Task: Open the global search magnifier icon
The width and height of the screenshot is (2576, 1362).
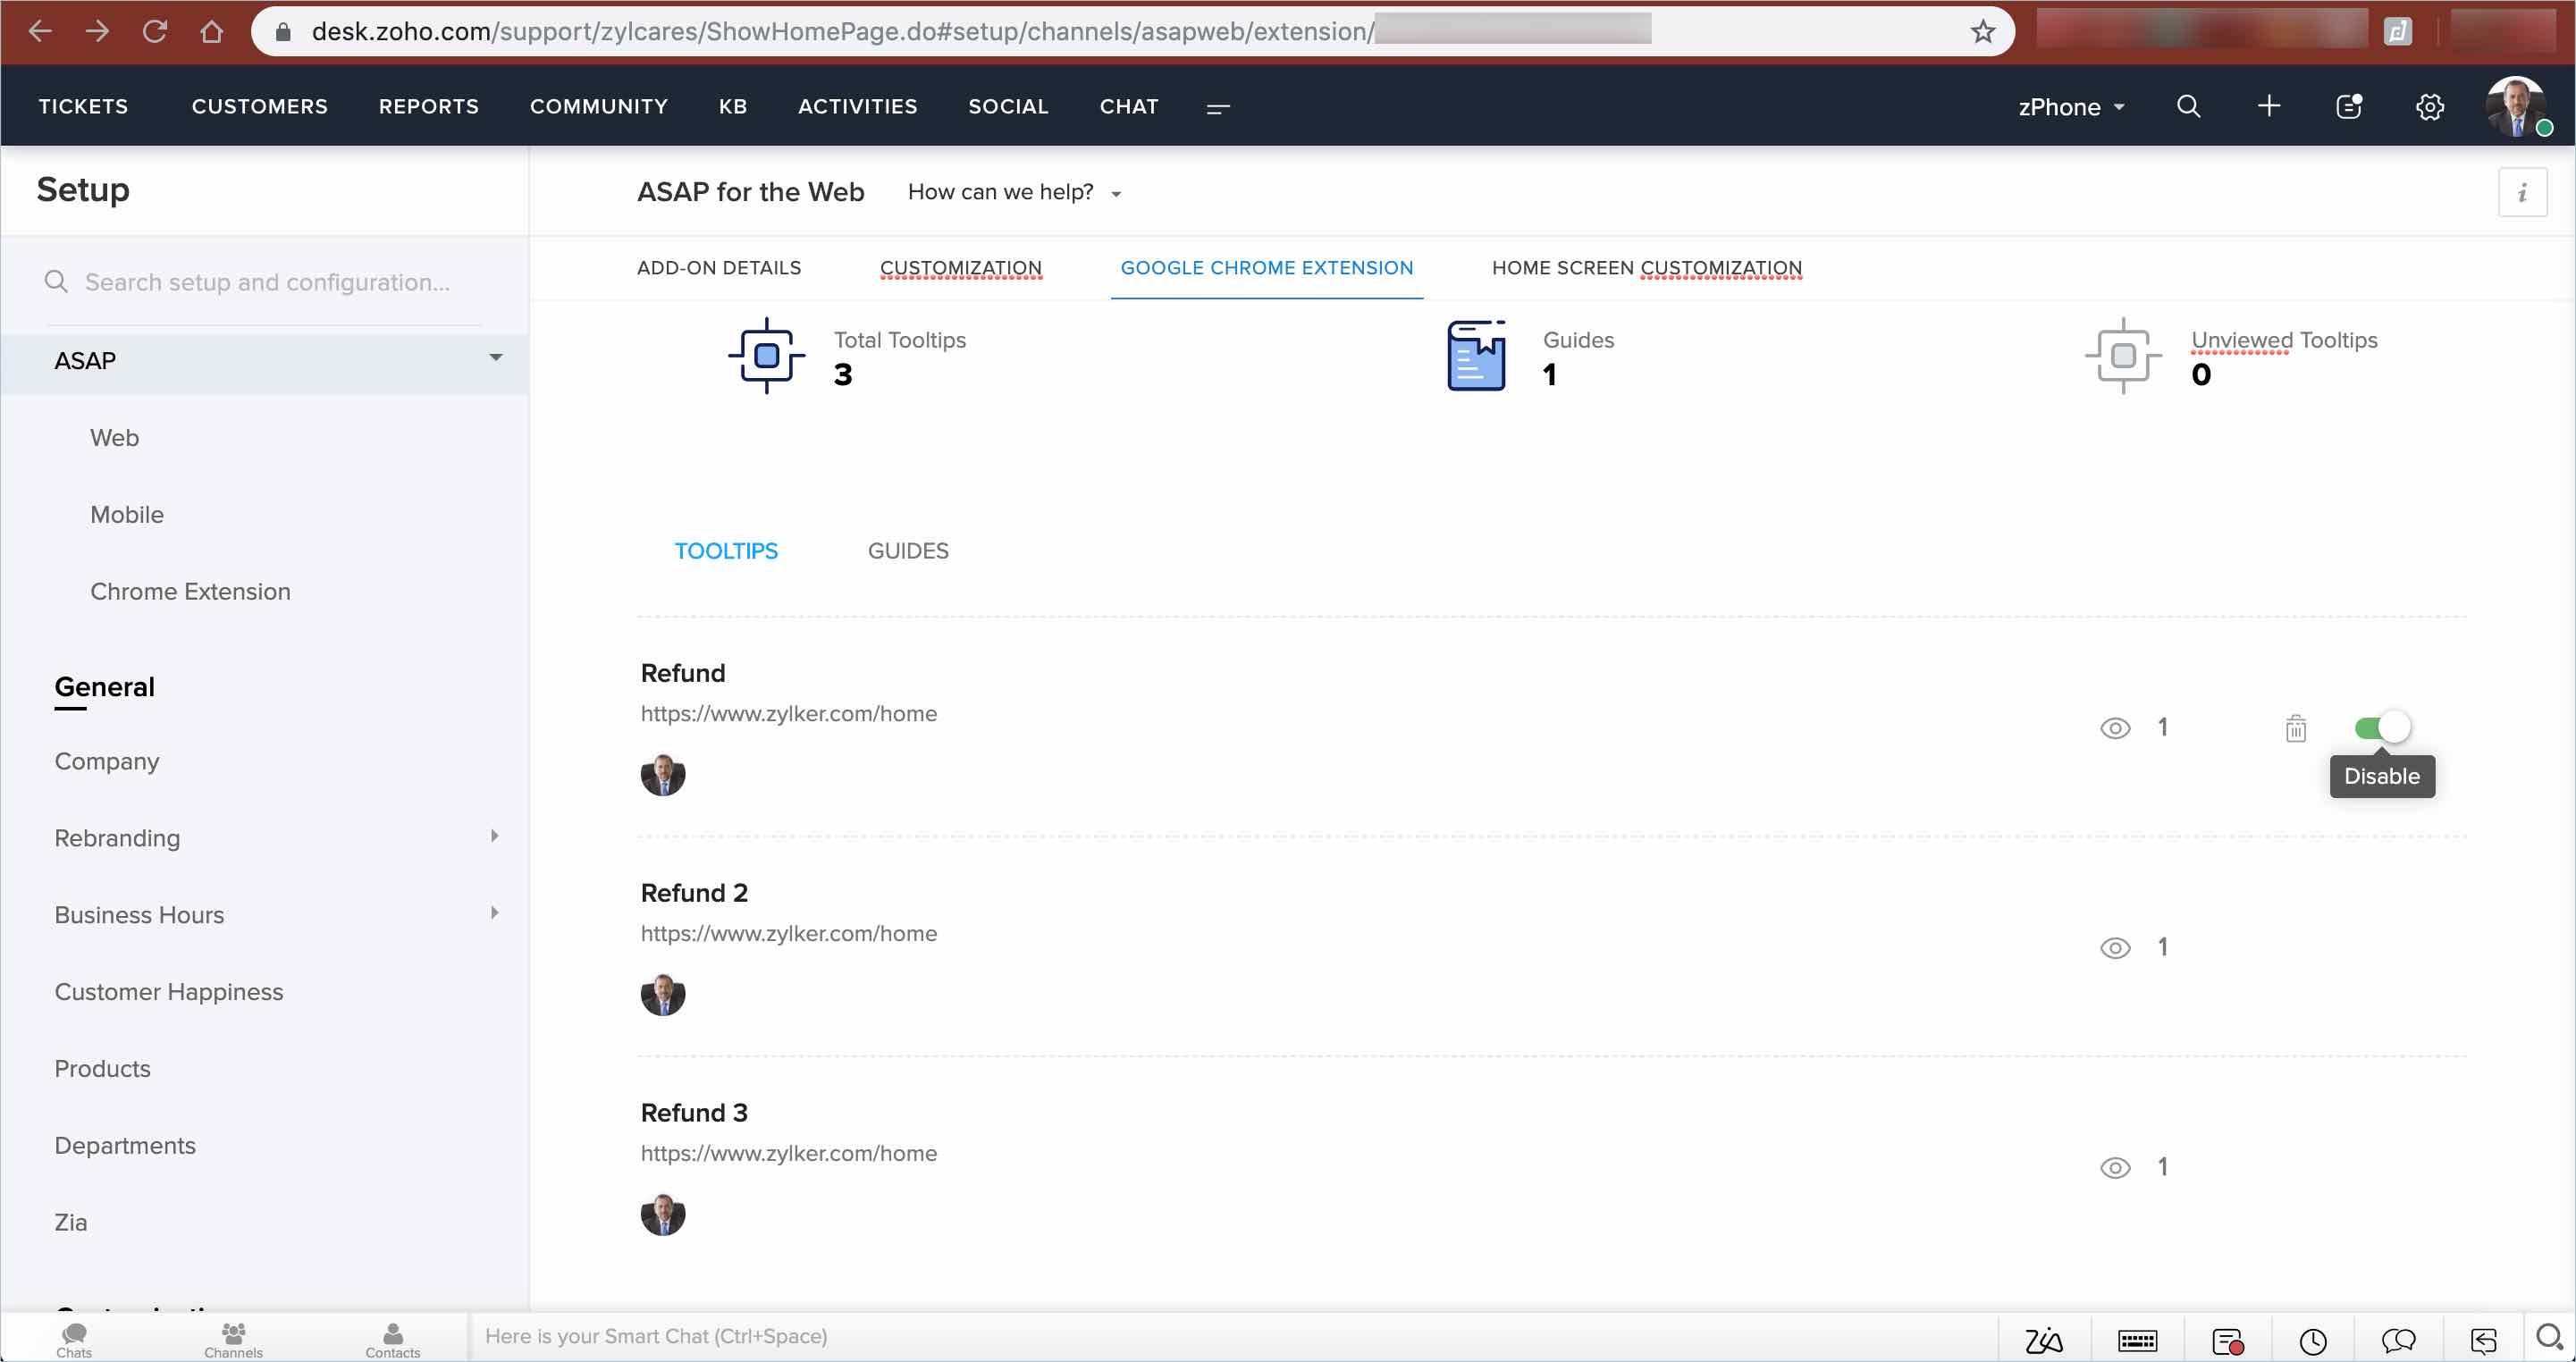Action: [x=2188, y=107]
